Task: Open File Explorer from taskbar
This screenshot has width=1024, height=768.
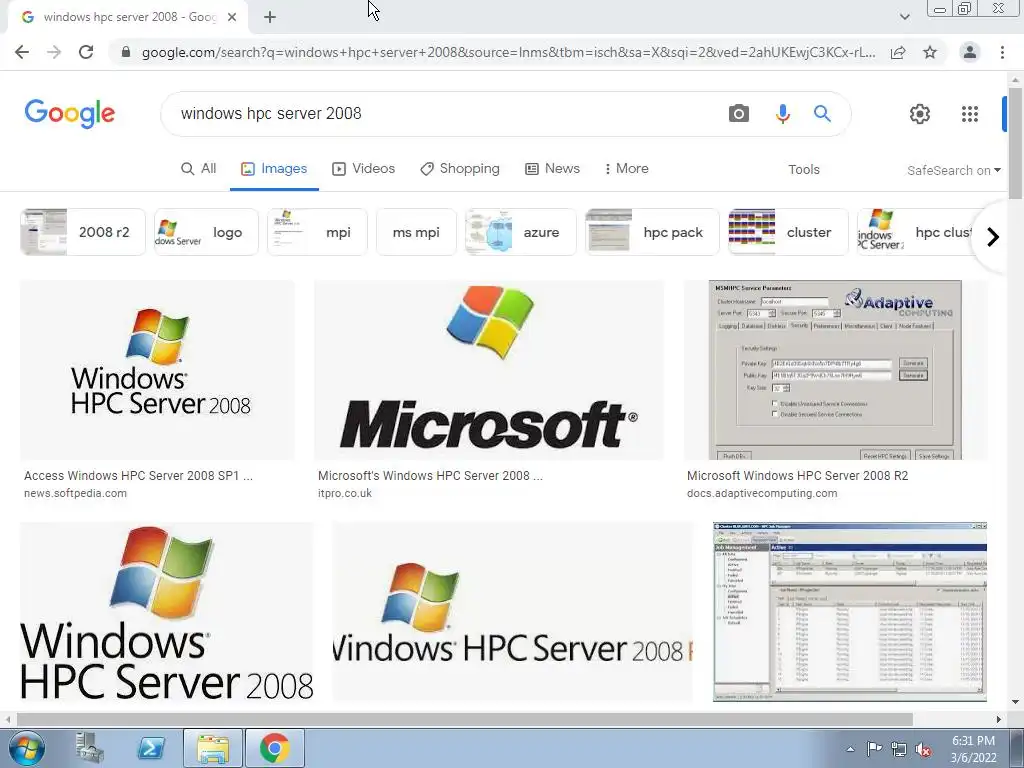Action: pyautogui.click(x=213, y=748)
